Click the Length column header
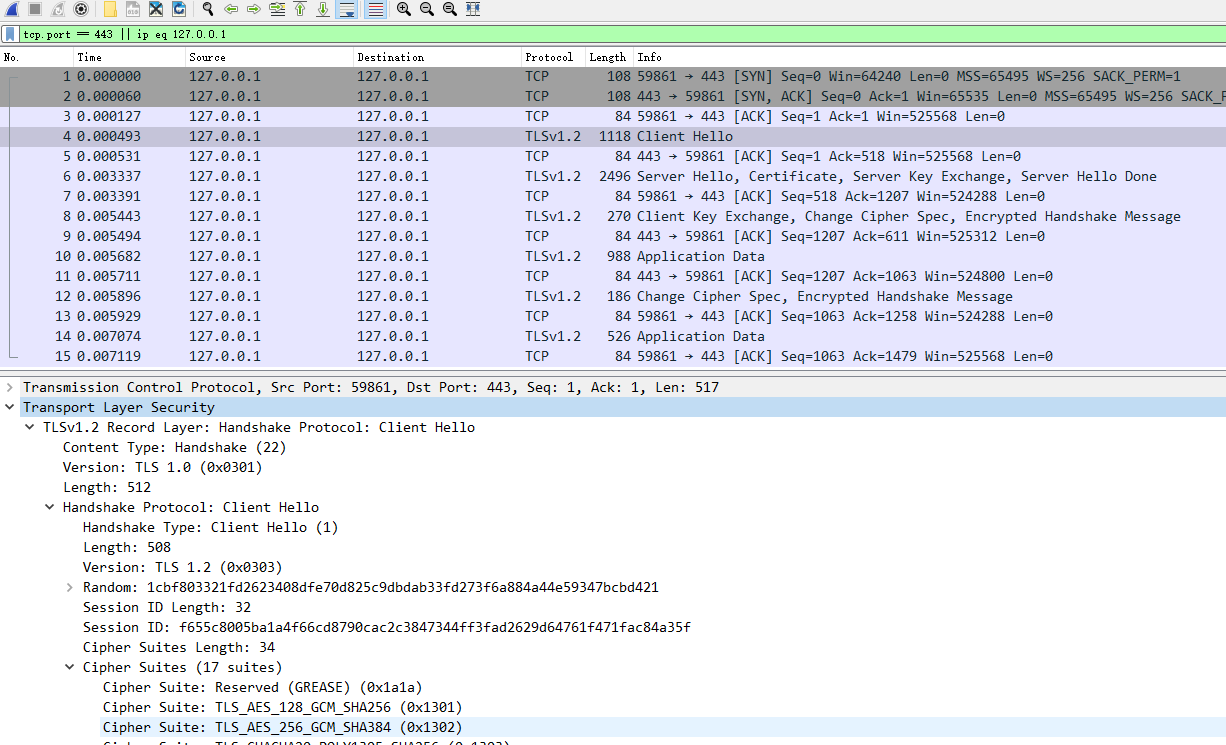Image resolution: width=1226 pixels, height=745 pixels. click(x=607, y=57)
